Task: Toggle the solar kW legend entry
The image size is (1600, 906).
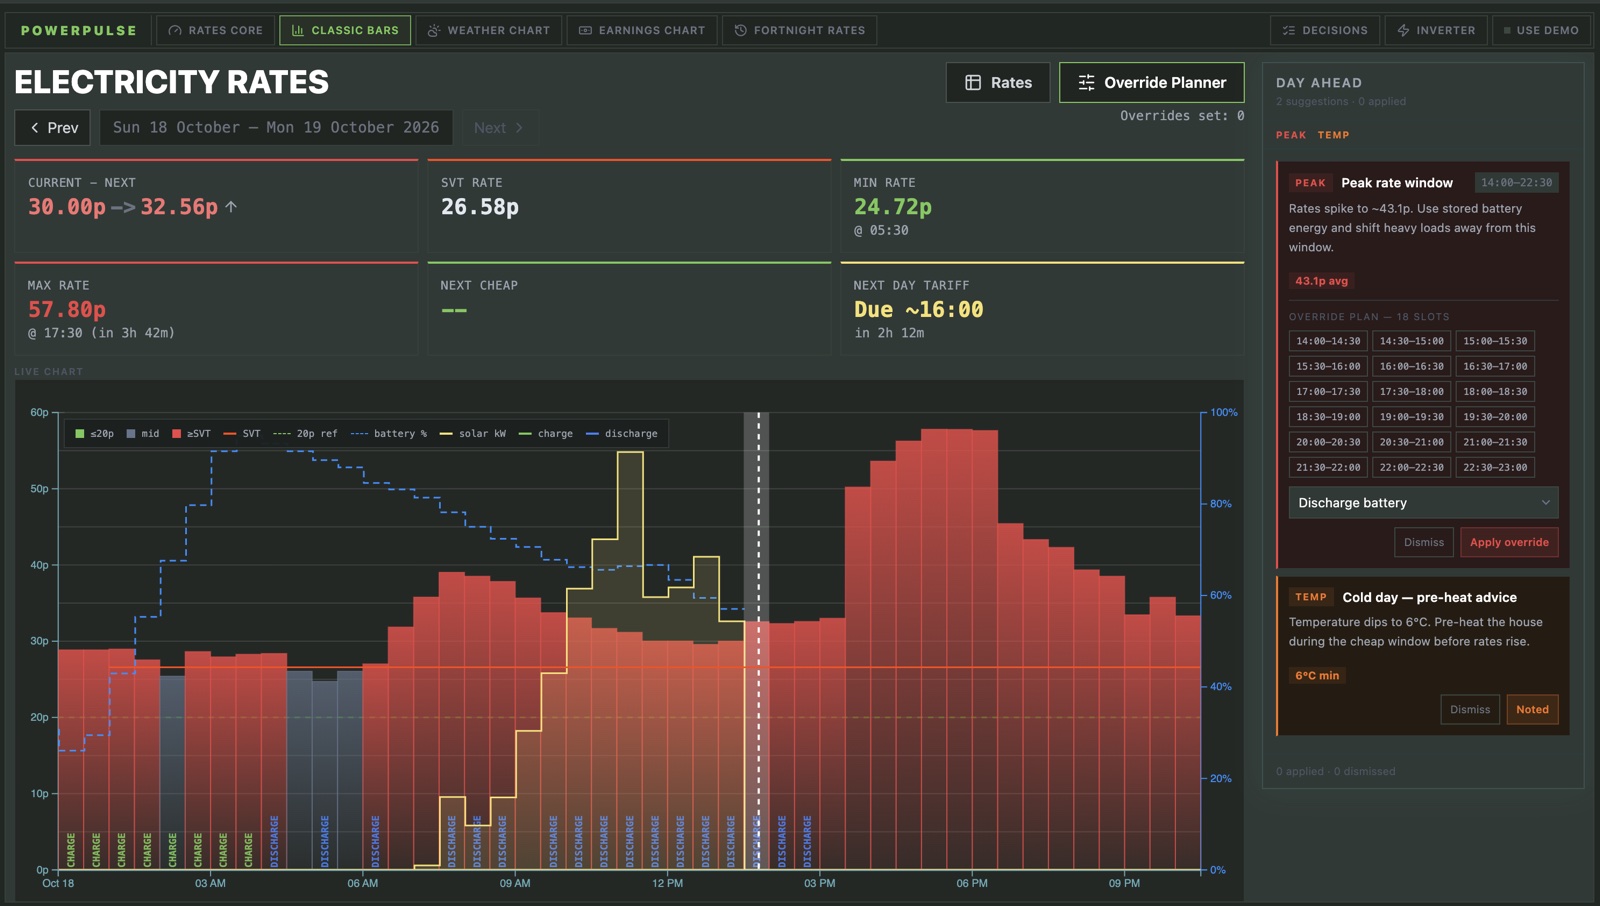Action: 473,434
